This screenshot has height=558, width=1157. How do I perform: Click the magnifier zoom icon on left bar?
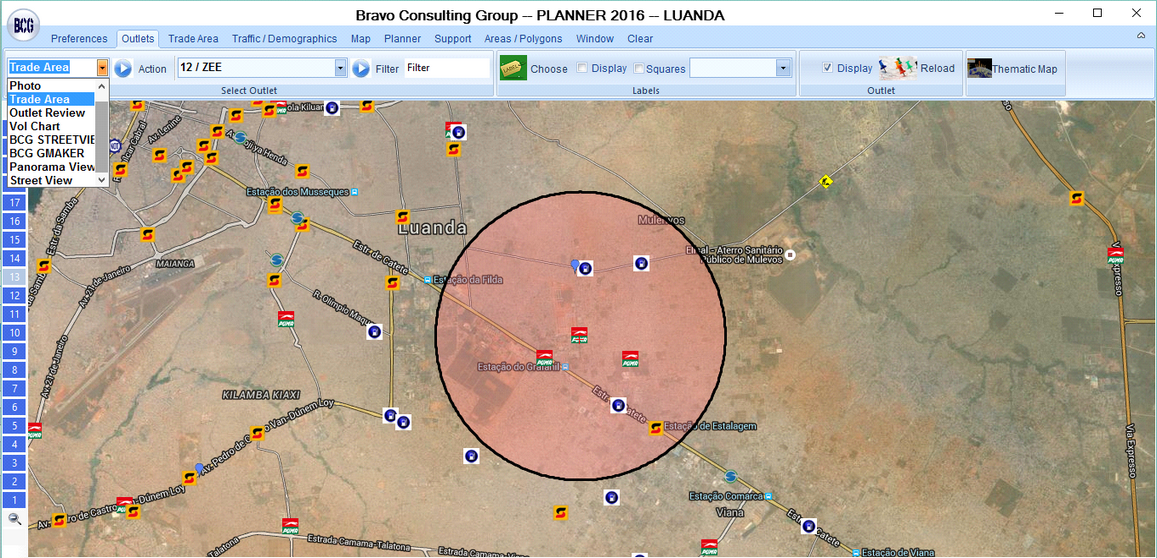(14, 519)
